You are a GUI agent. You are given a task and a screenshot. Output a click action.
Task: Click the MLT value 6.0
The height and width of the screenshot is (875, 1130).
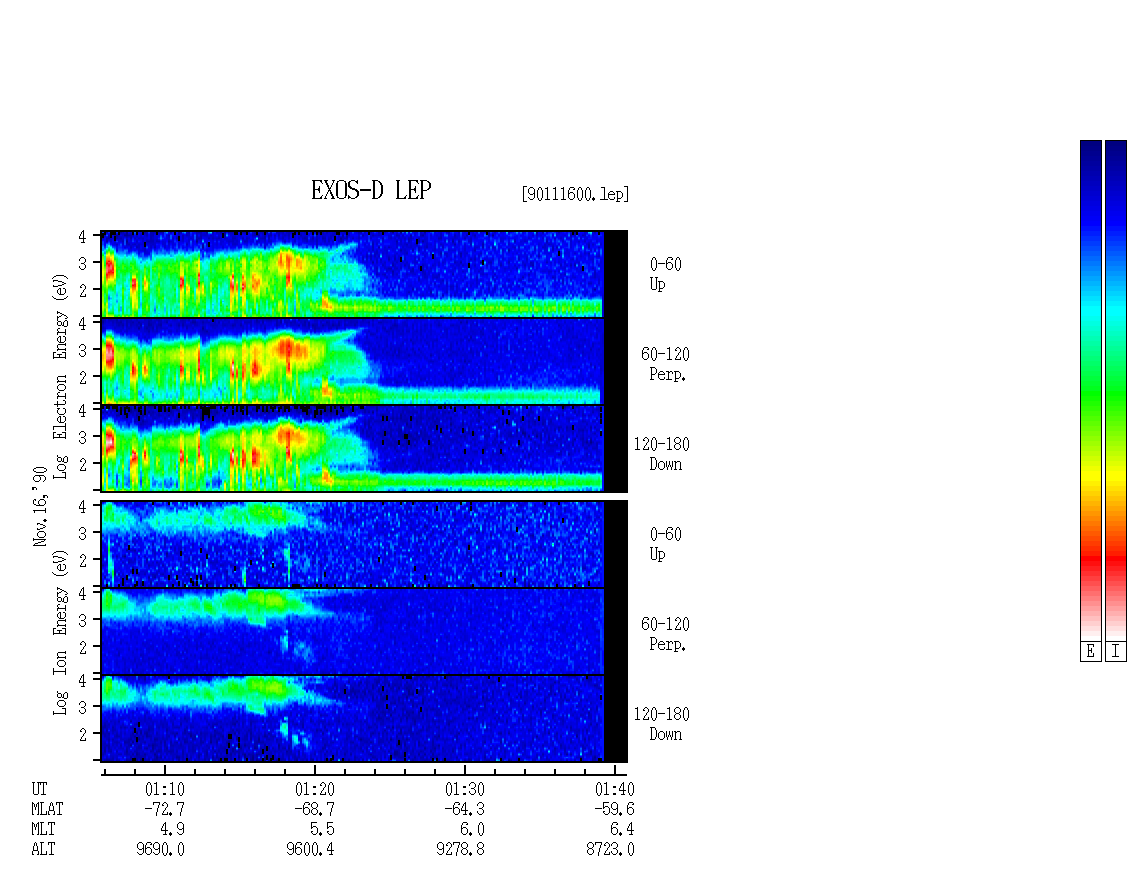(473, 830)
